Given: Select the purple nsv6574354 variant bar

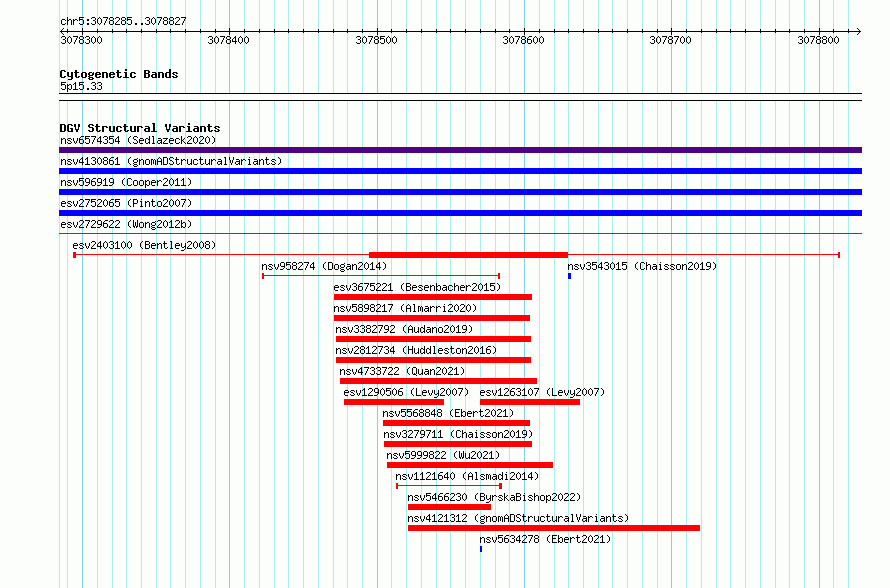Looking at the screenshot, I should 460,150.
